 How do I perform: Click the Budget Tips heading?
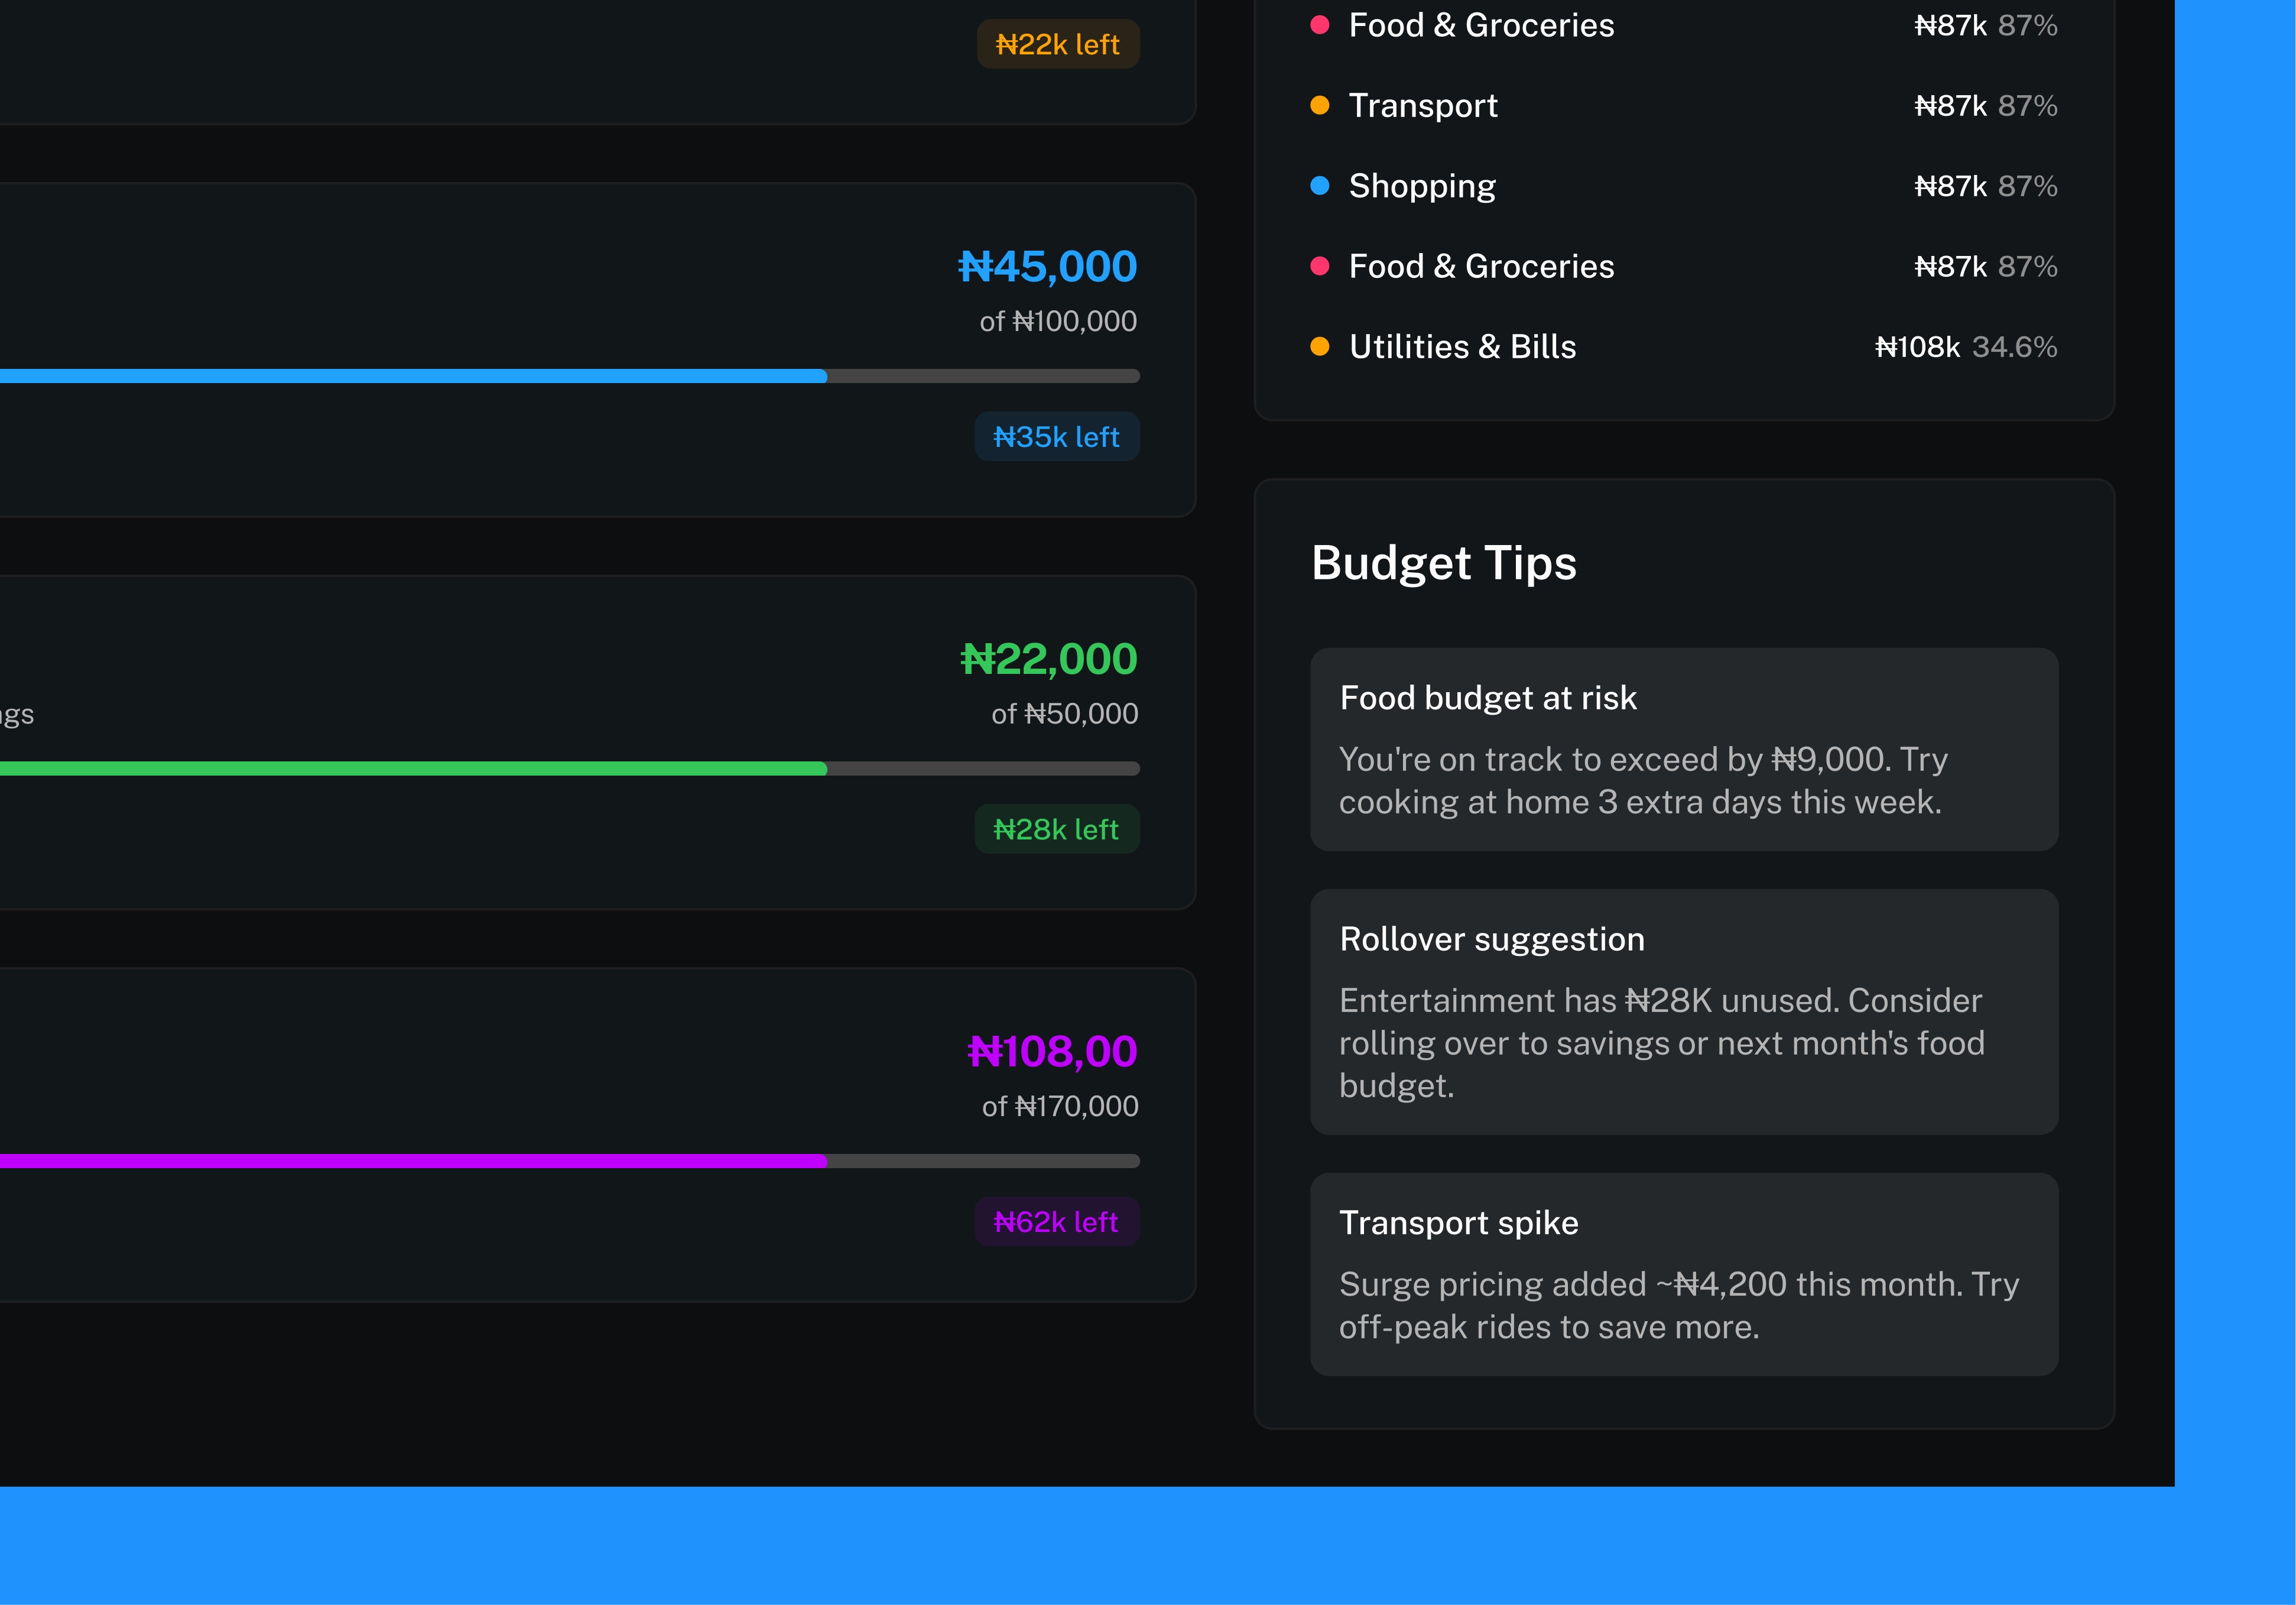1443,563
